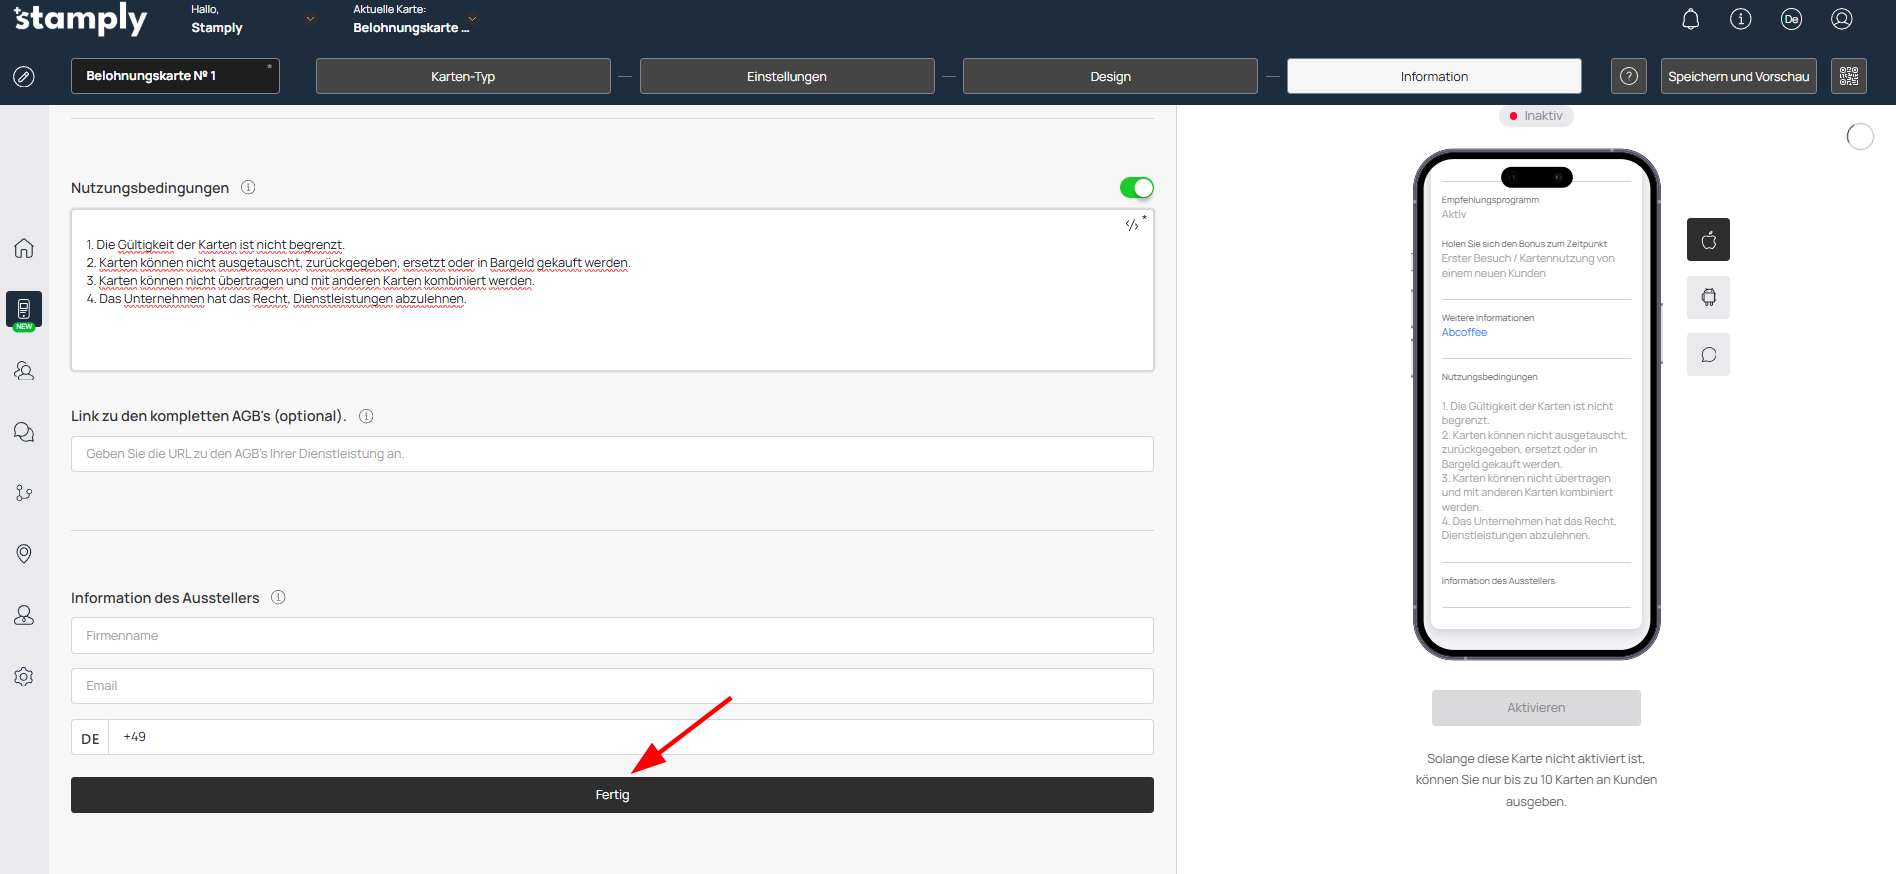
Task: Click the user account icon
Action: pos(1841,19)
